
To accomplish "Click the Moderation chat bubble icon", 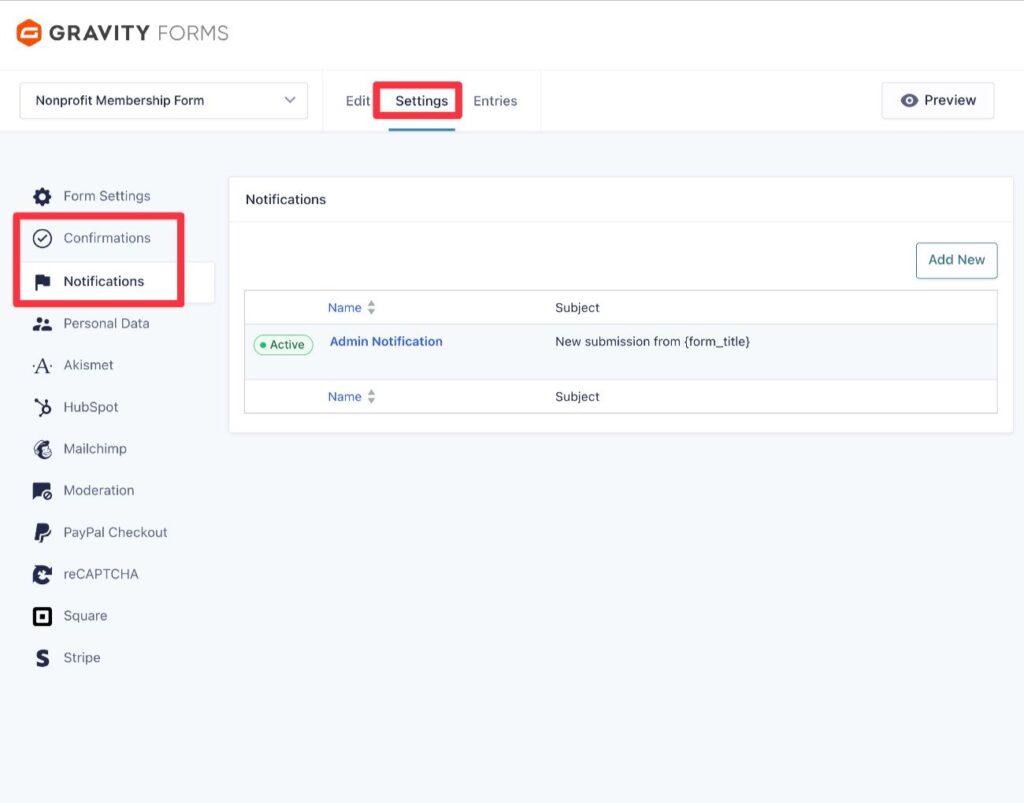I will (x=42, y=491).
